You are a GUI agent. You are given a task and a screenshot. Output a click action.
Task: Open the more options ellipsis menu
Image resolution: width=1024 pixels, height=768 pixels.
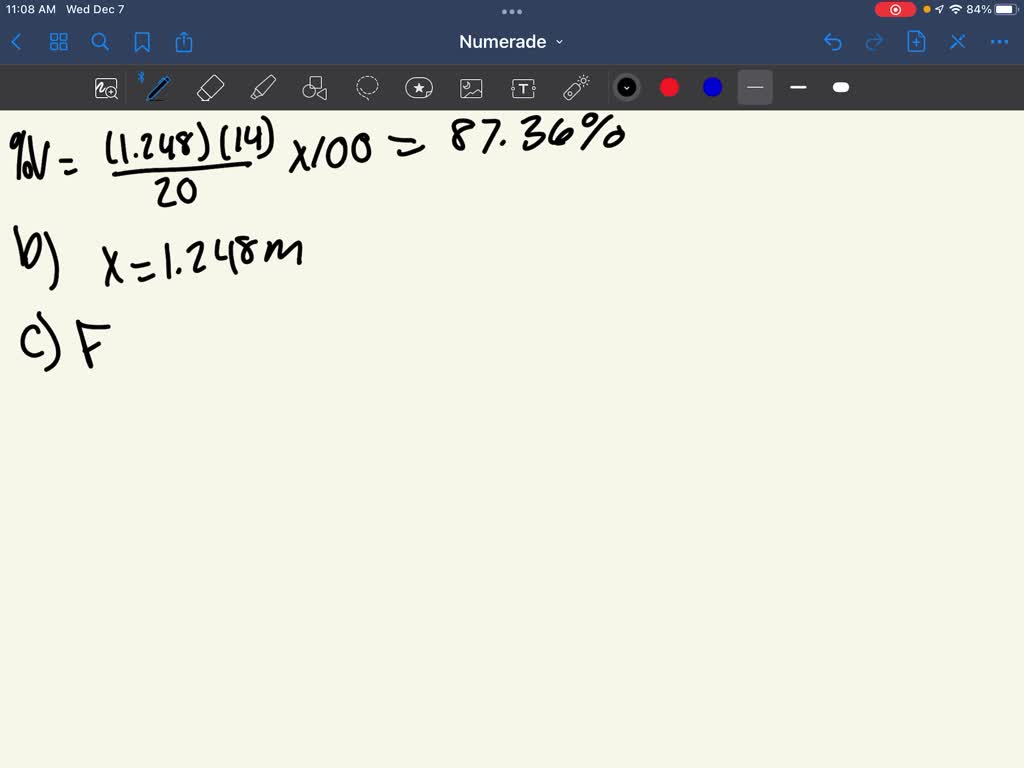999,42
